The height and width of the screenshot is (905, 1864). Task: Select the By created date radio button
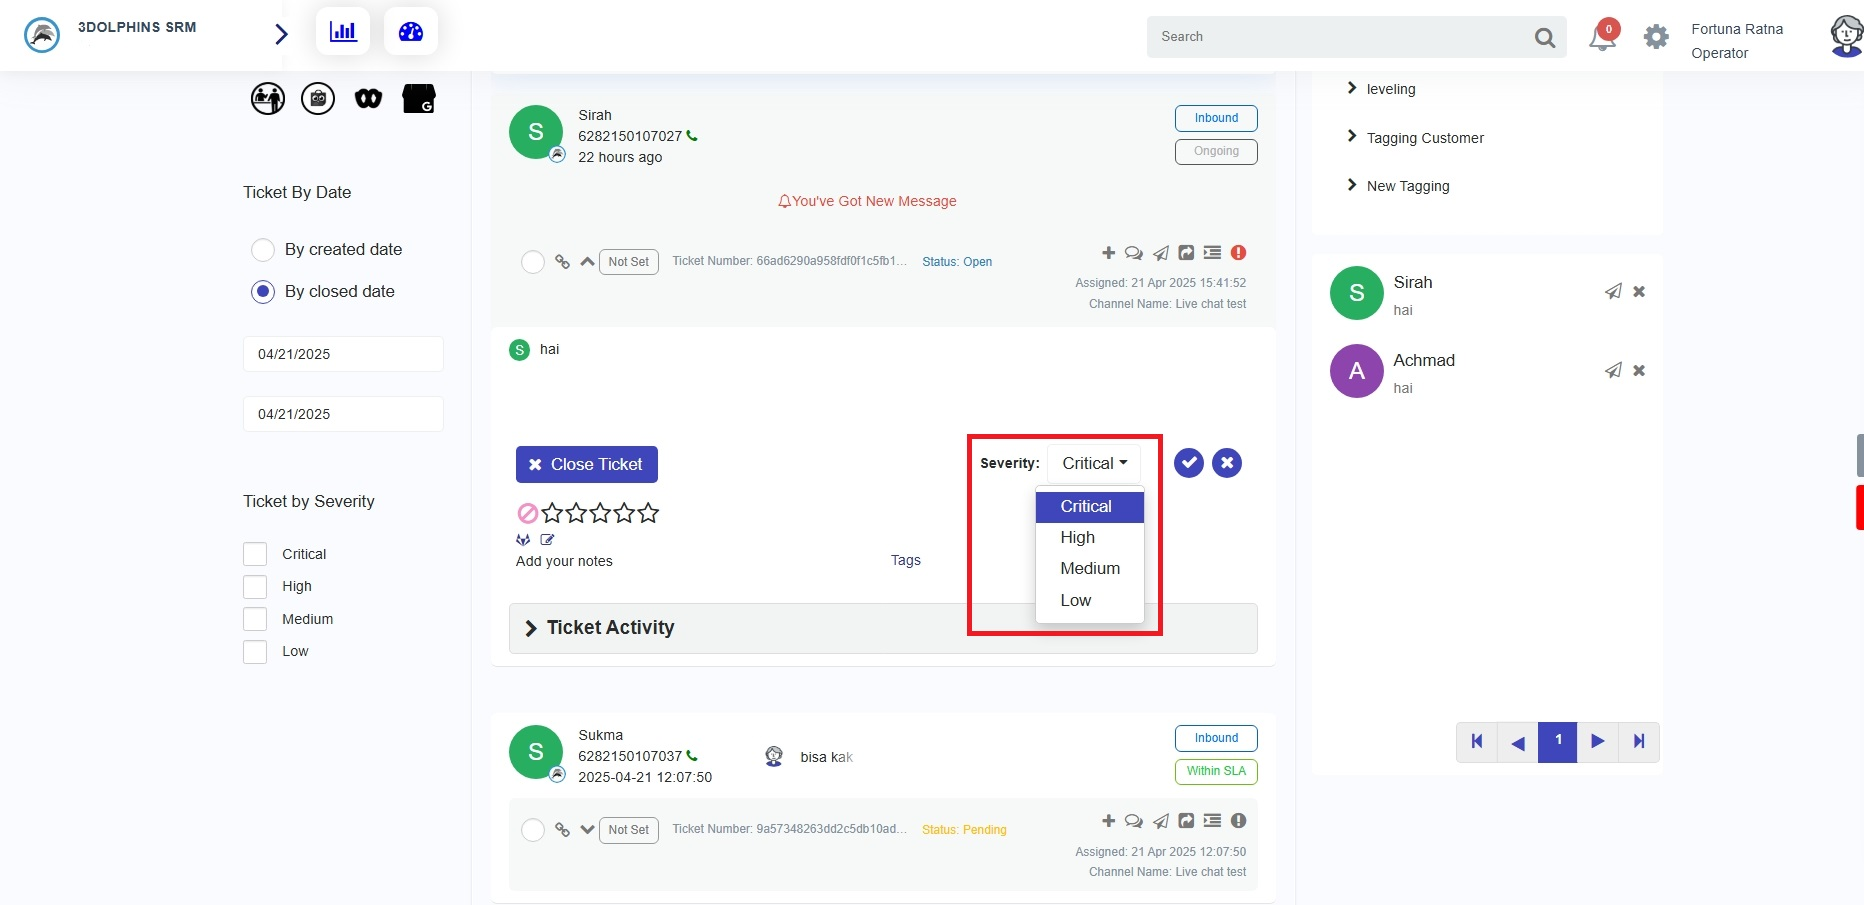coord(263,249)
